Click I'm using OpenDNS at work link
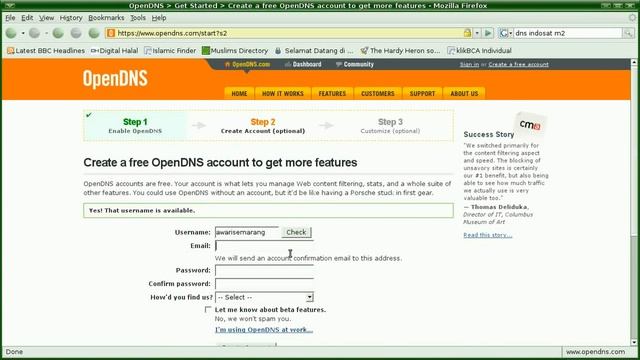Viewport: 640px width, 360px height. point(264,329)
